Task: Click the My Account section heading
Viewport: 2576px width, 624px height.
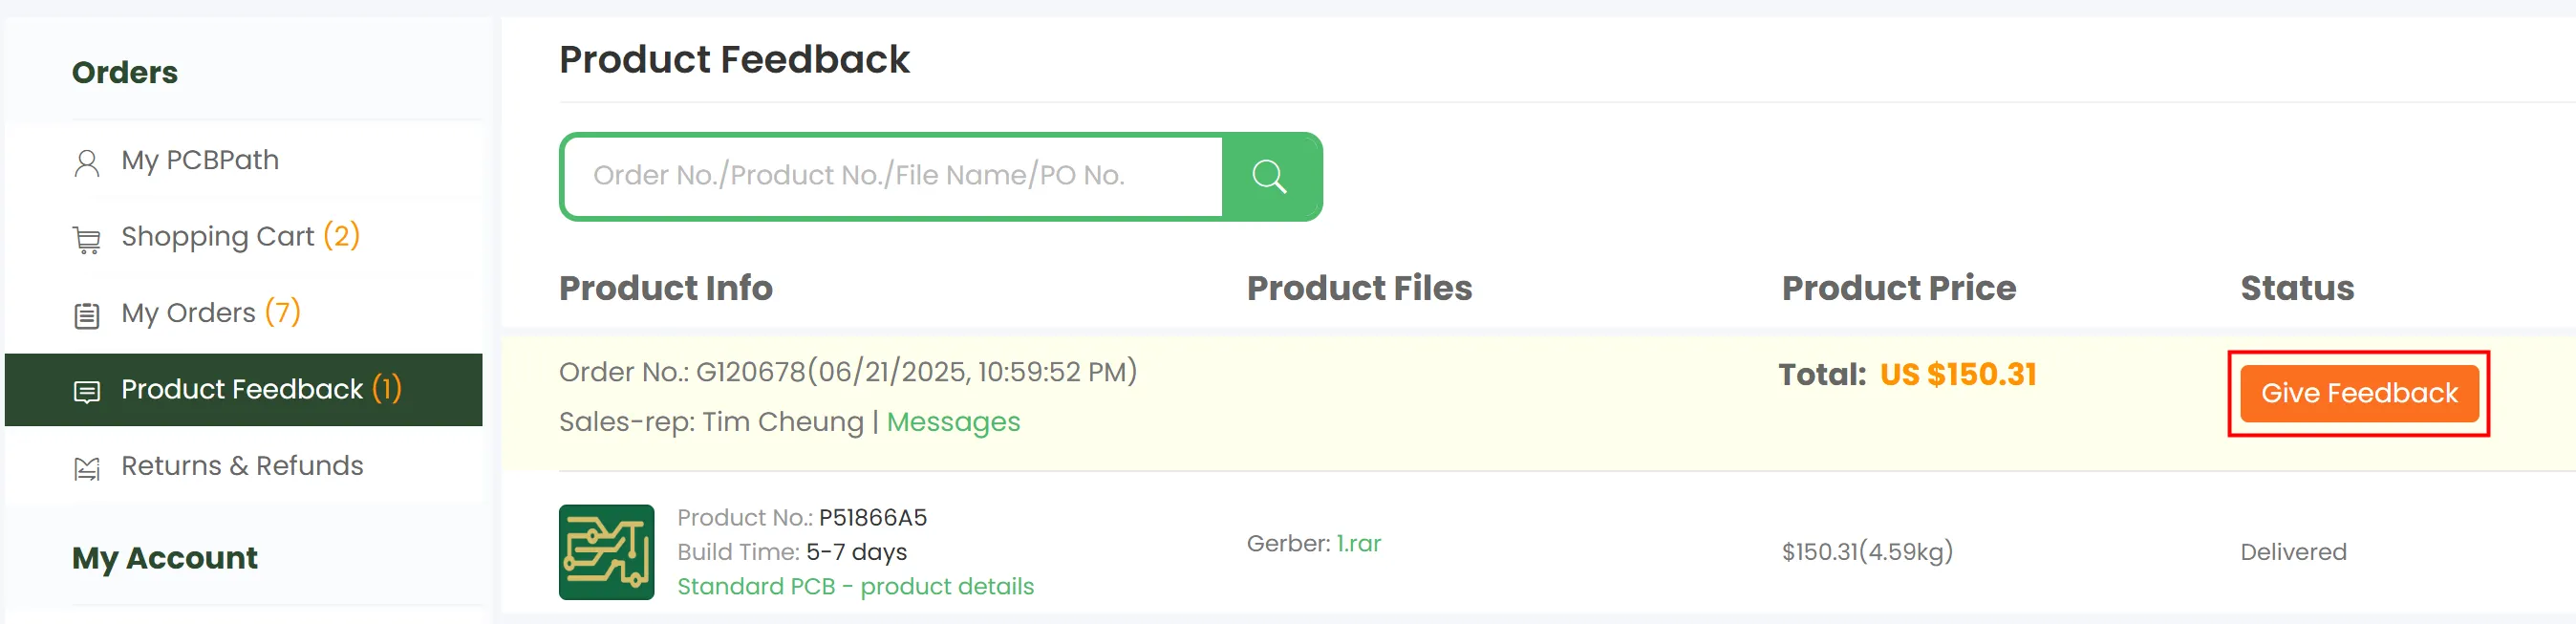Action: coord(165,557)
